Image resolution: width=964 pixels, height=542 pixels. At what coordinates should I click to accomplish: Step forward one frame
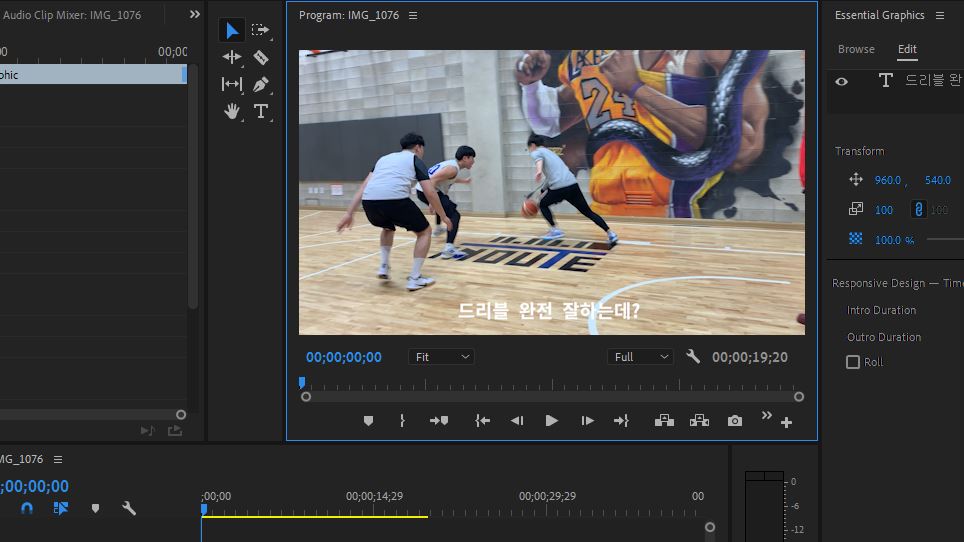587,421
